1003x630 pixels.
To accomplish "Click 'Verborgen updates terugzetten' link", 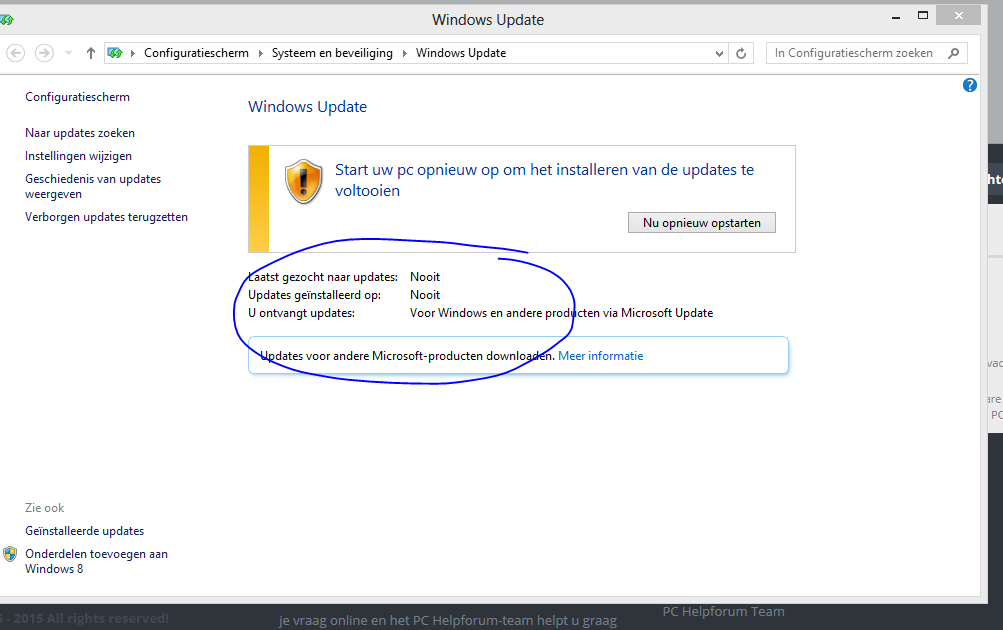I will [x=106, y=217].
